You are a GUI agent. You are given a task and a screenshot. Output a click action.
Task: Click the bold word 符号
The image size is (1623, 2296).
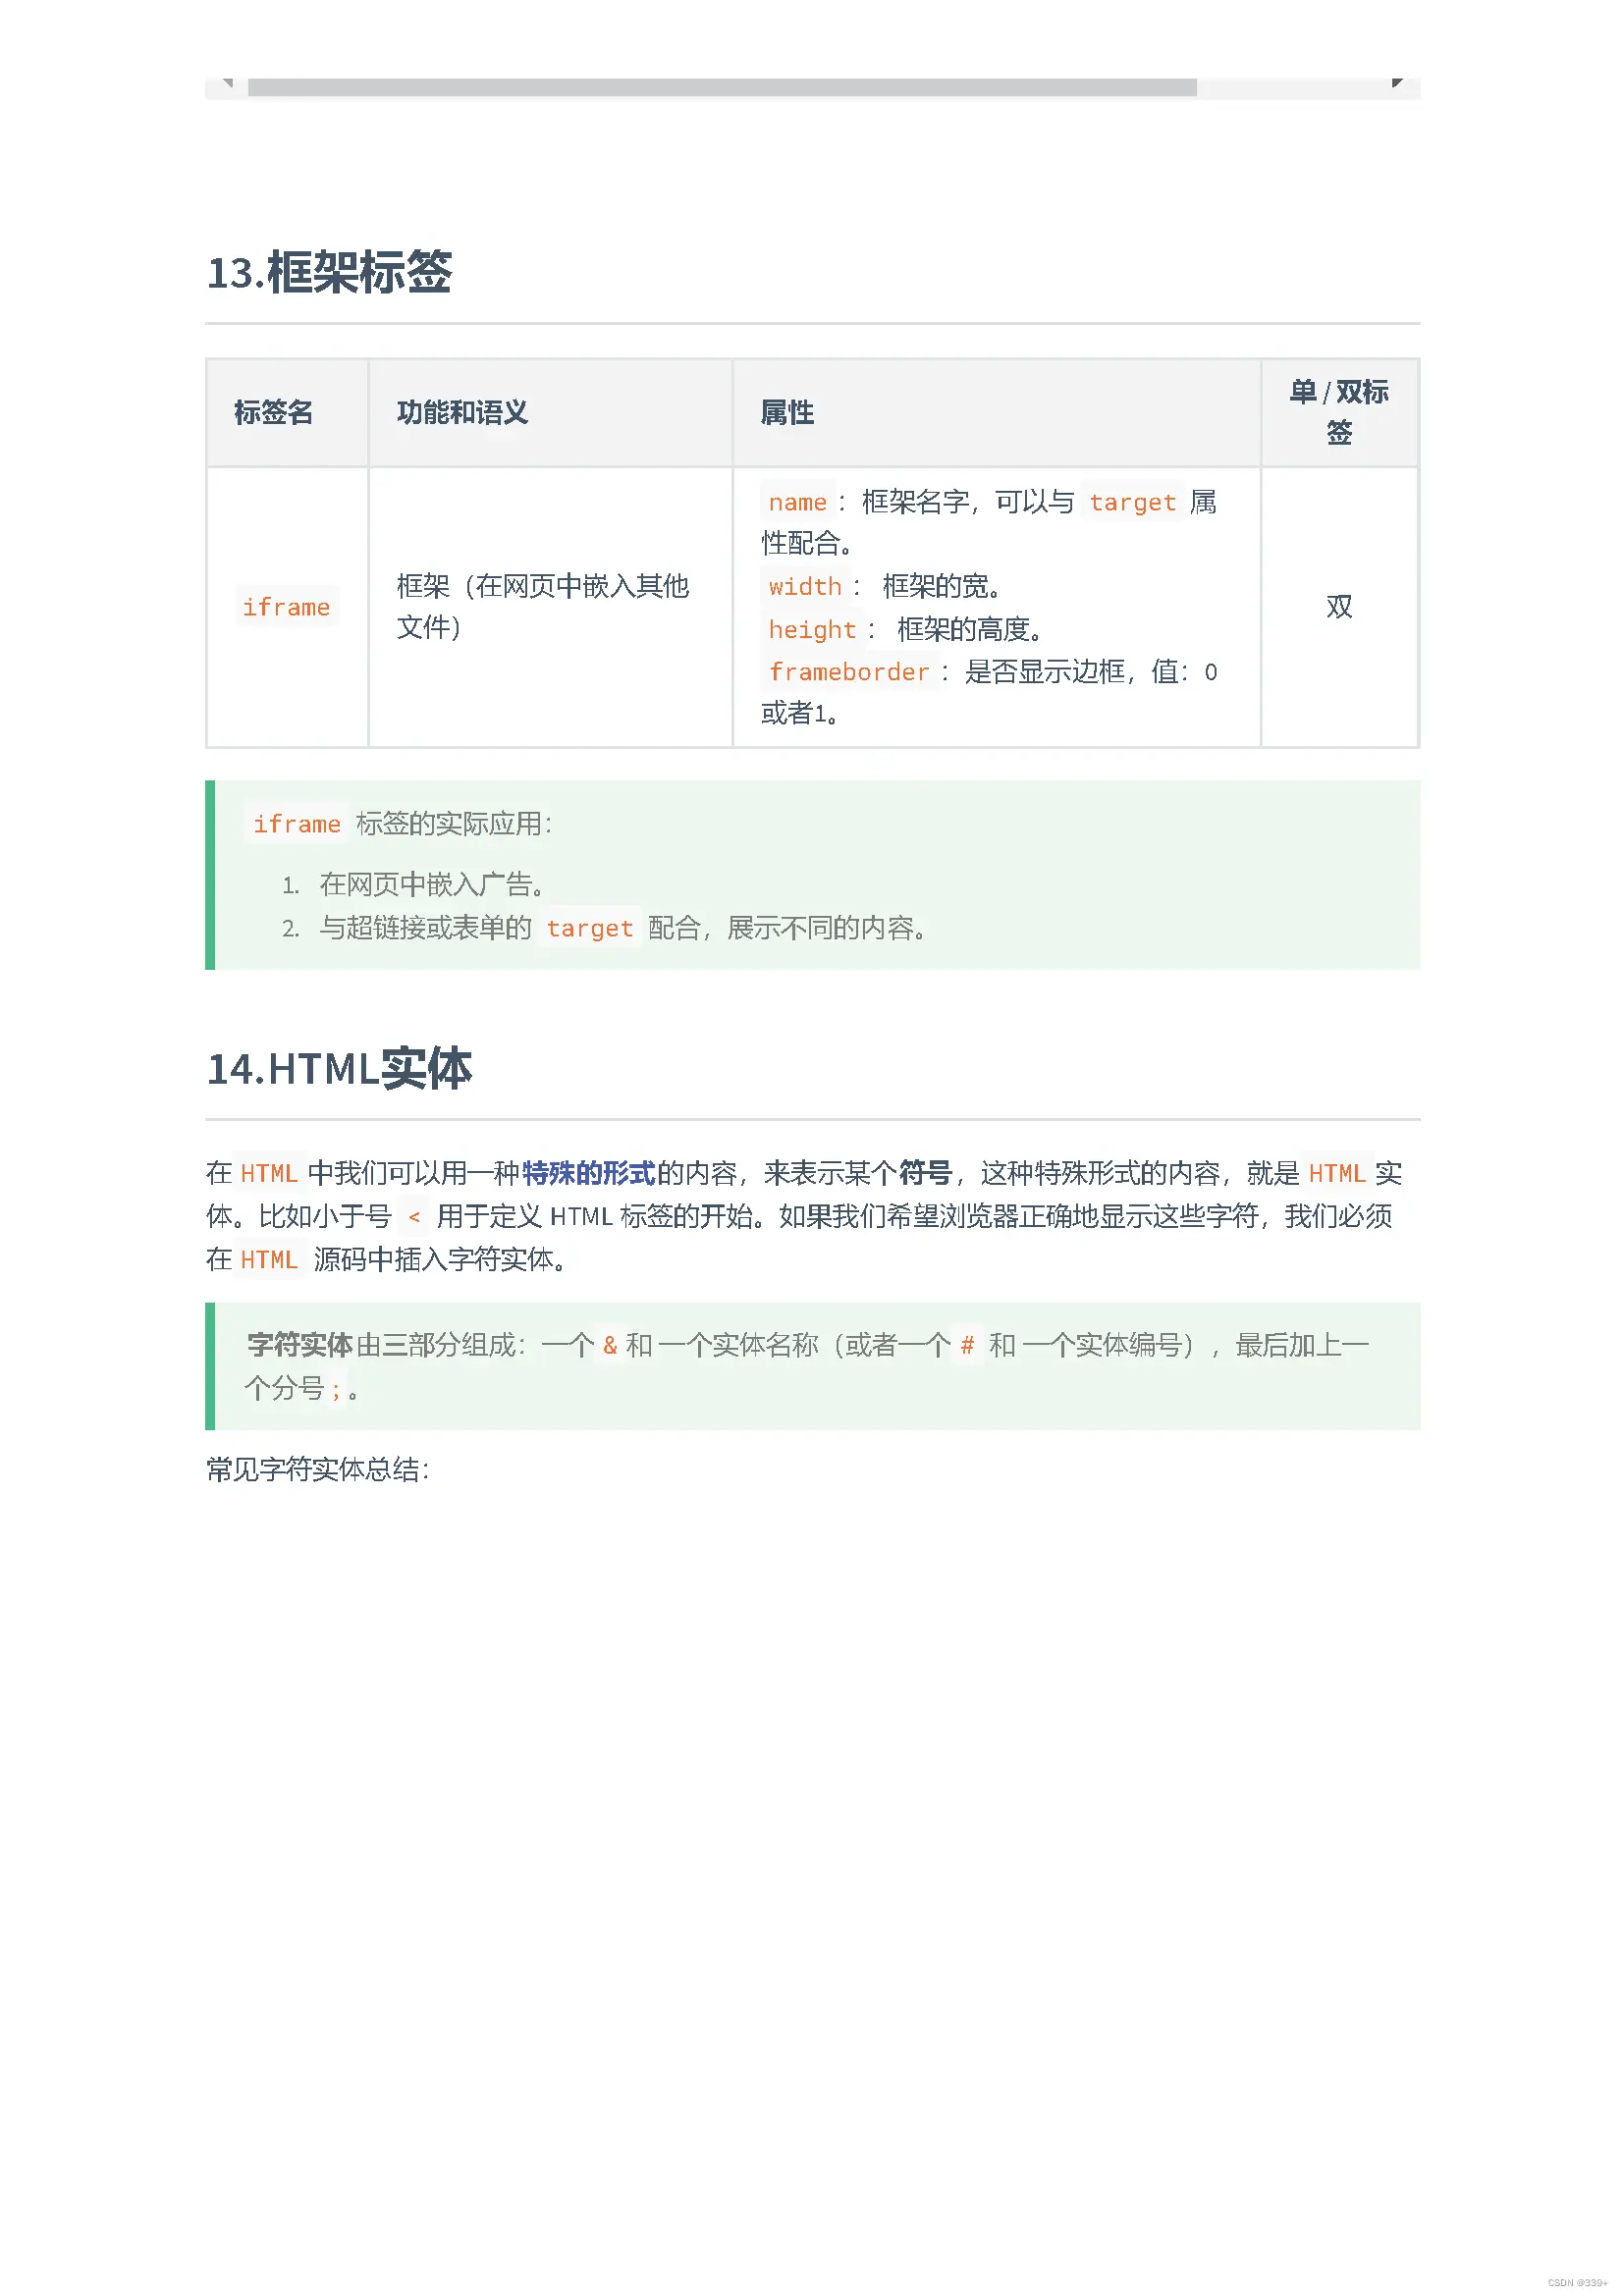coord(925,1173)
